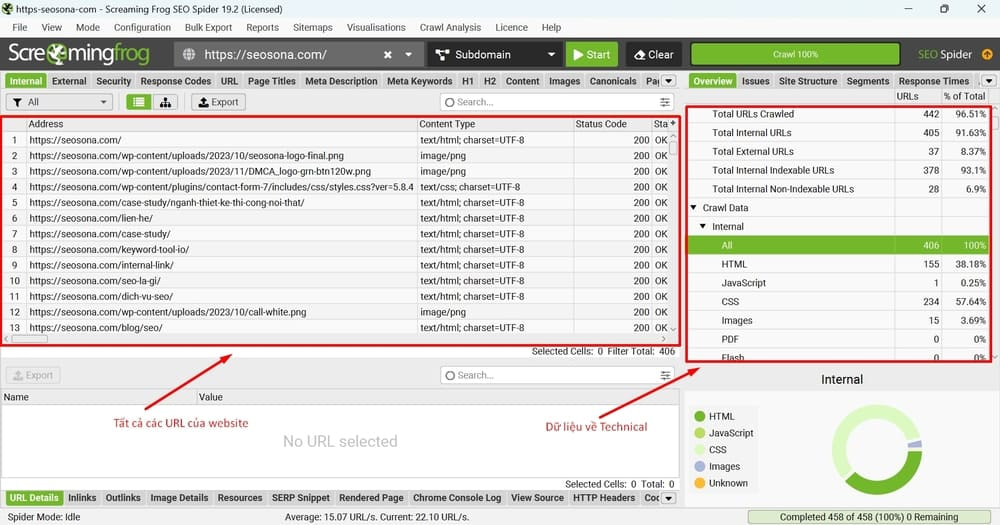This screenshot has width=1000, height=525.
Task: Open lower search filter options icon
Action: [665, 375]
